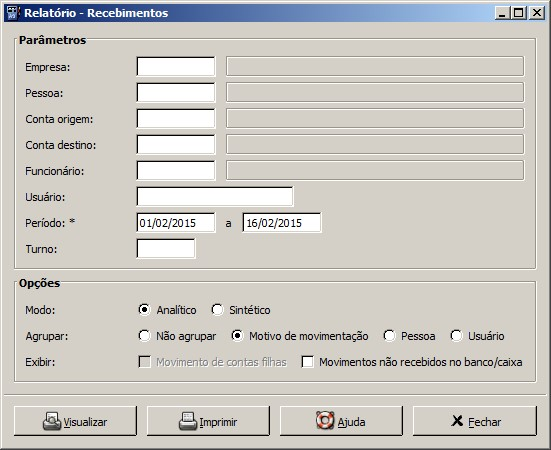Click the Conta origem code field
The height and width of the screenshot is (450, 551).
click(176, 118)
